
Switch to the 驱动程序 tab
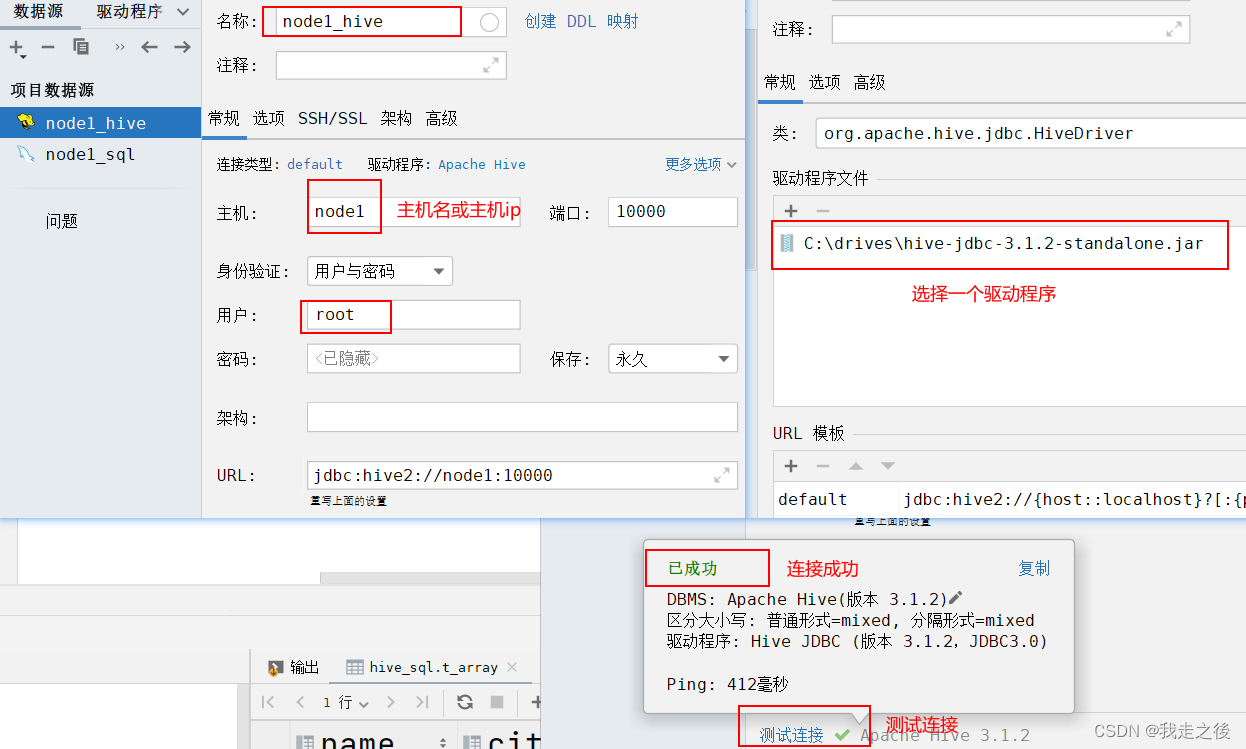point(129,12)
